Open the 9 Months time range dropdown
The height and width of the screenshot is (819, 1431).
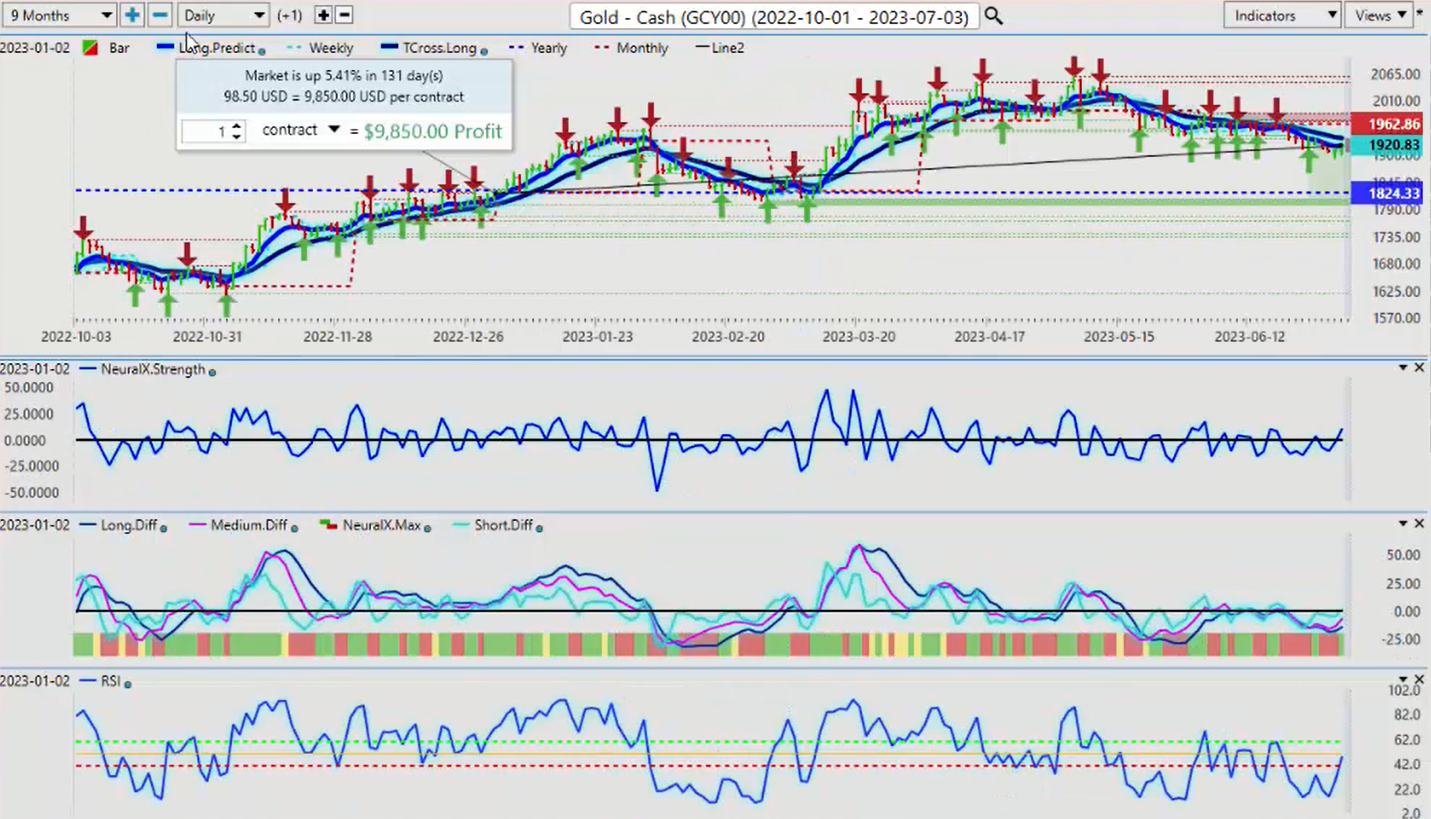pyautogui.click(x=59, y=15)
